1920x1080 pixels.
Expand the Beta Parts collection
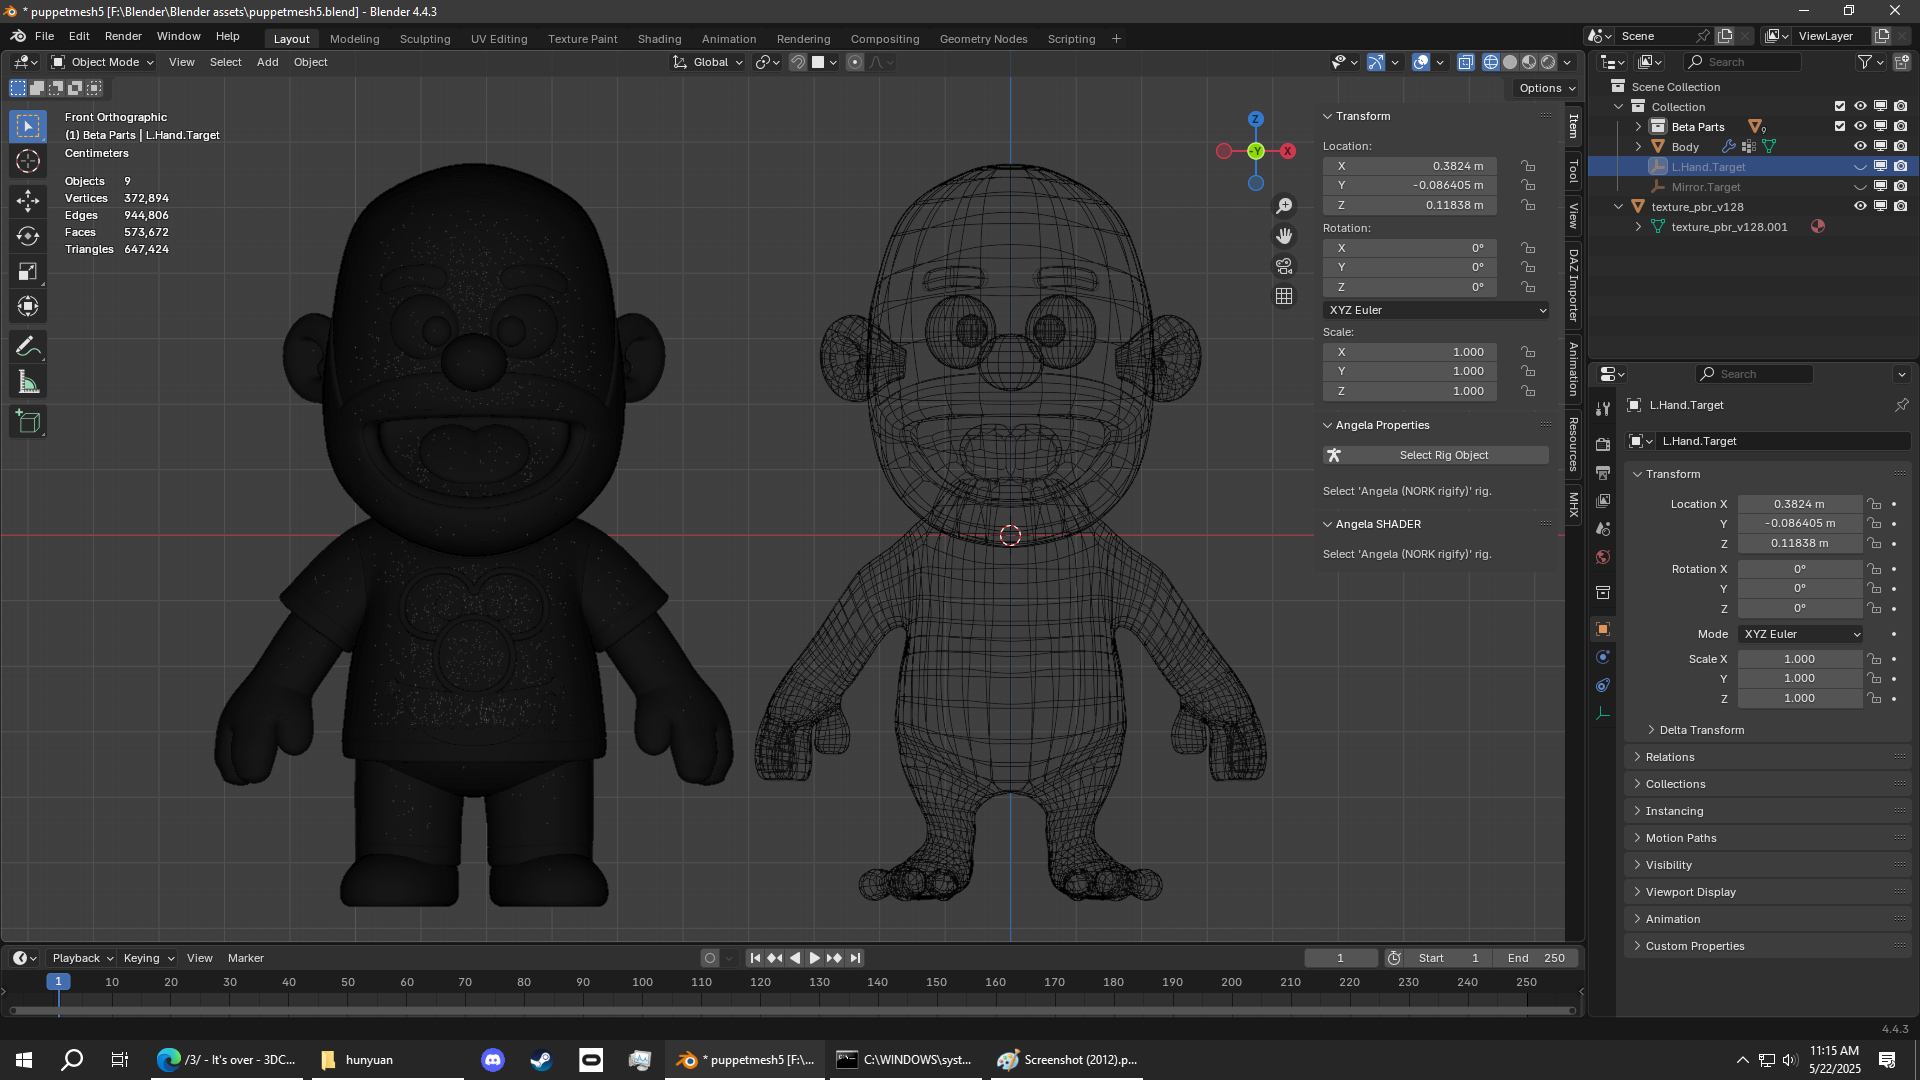click(1638, 126)
